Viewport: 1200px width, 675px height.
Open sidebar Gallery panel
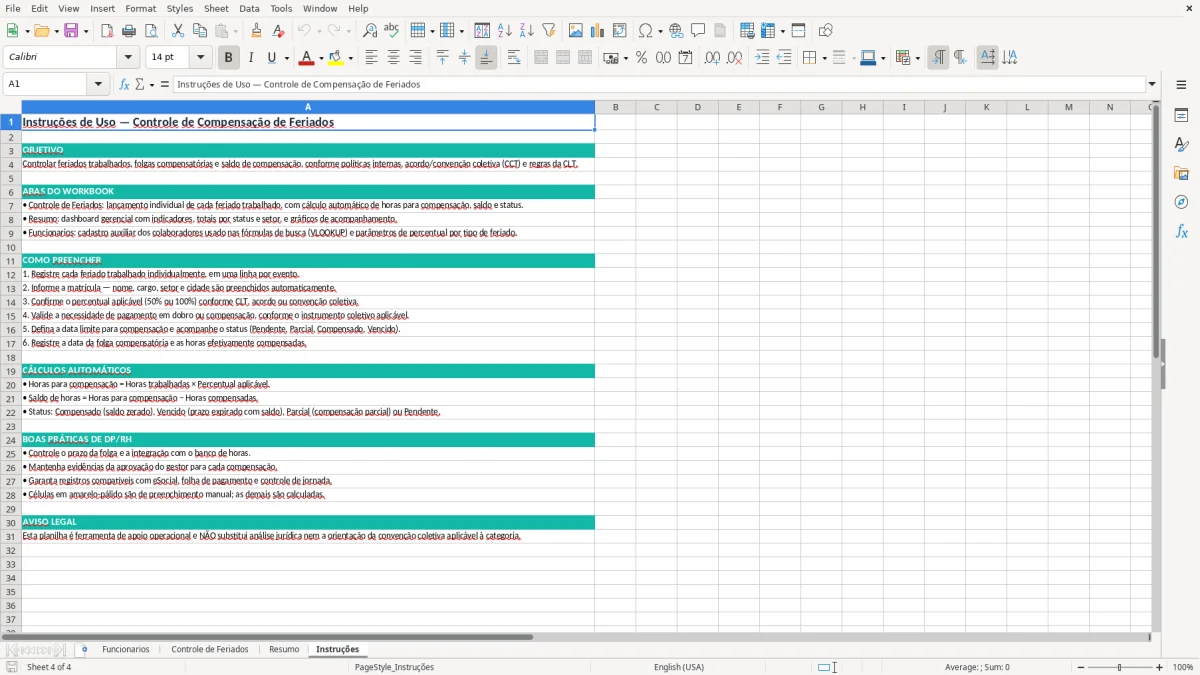1181,173
